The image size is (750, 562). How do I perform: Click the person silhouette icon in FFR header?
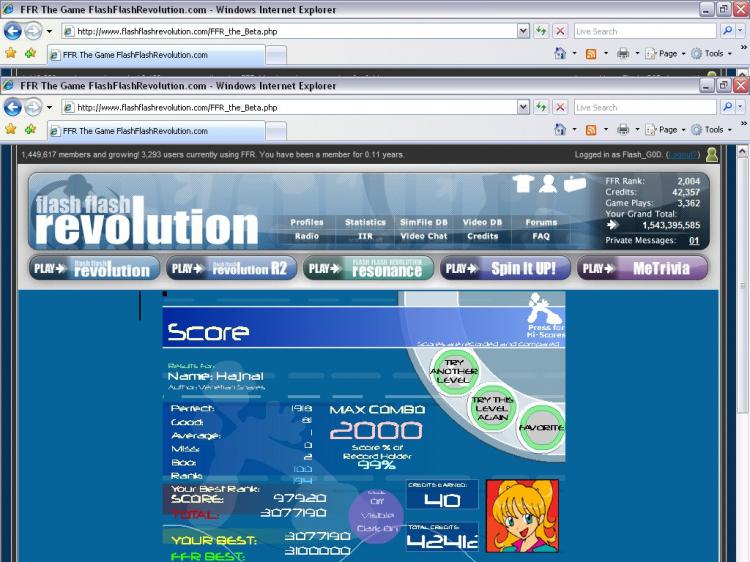tap(548, 183)
